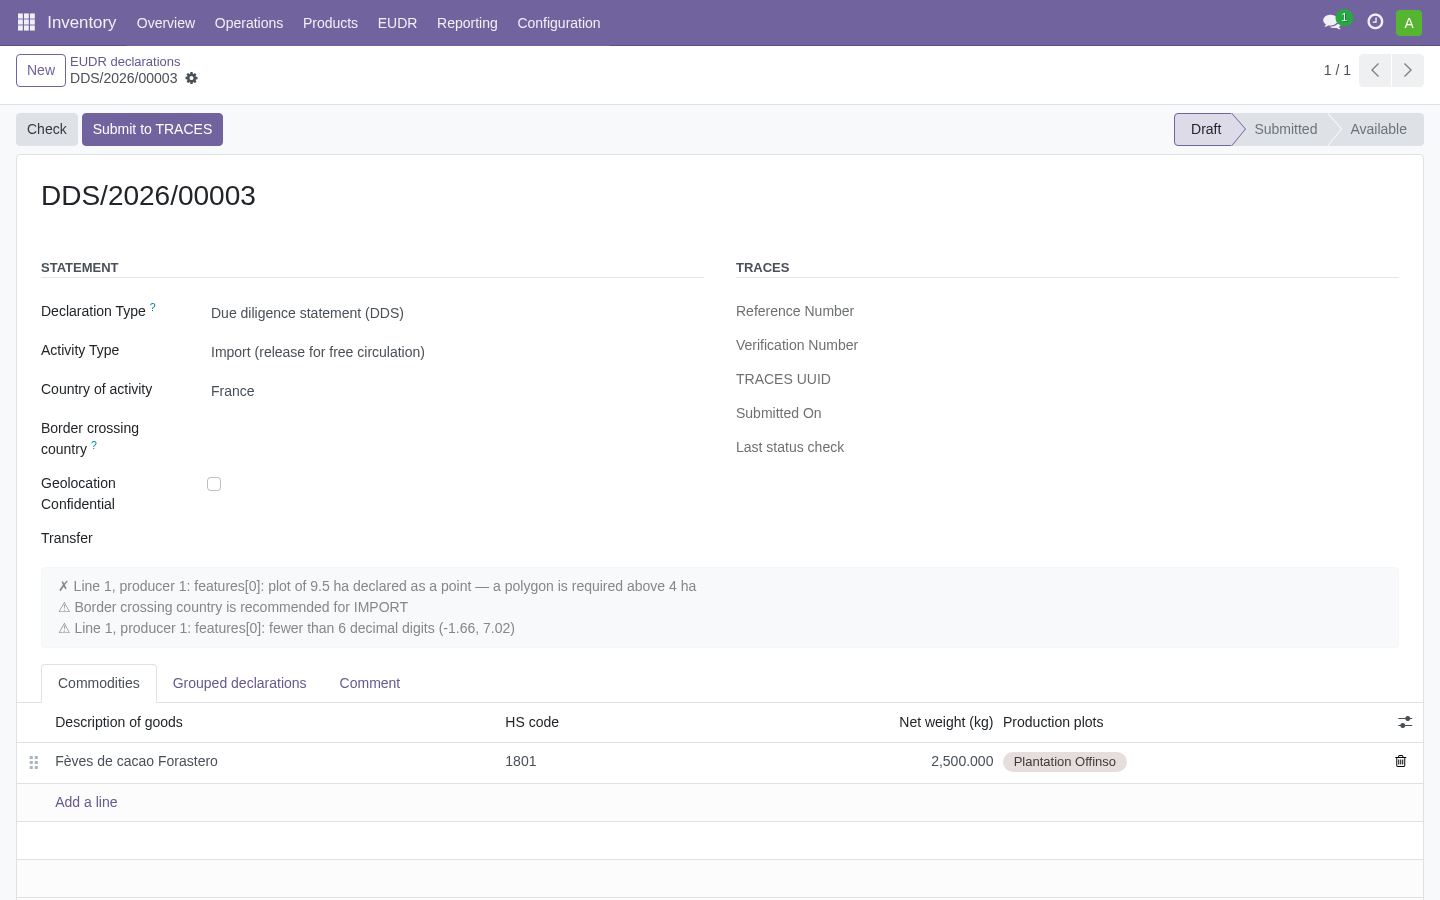Open the Configuration menu
This screenshot has height=900, width=1440.
pos(559,23)
